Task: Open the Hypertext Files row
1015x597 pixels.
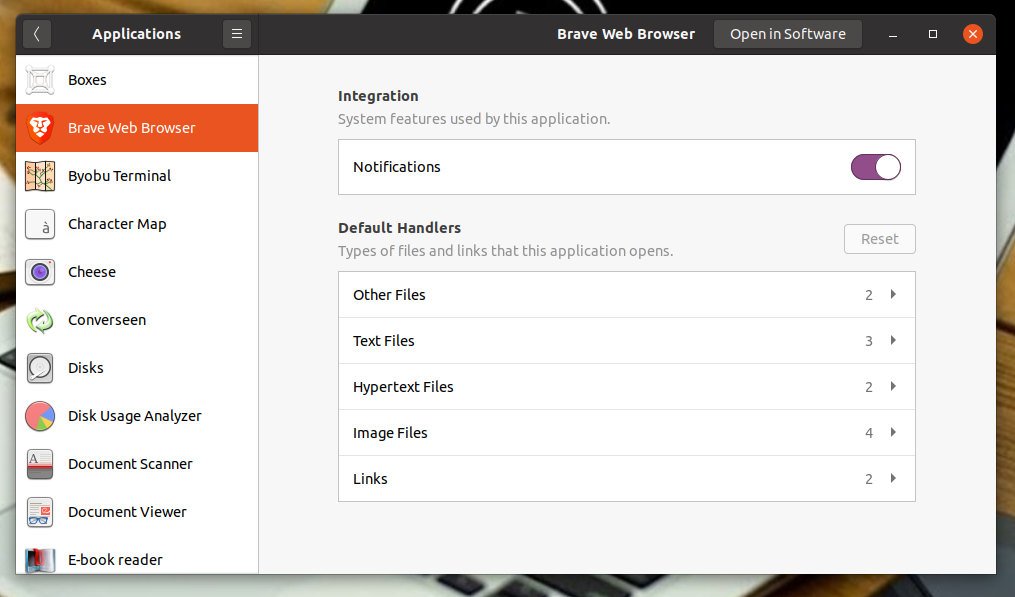Action: coord(626,387)
